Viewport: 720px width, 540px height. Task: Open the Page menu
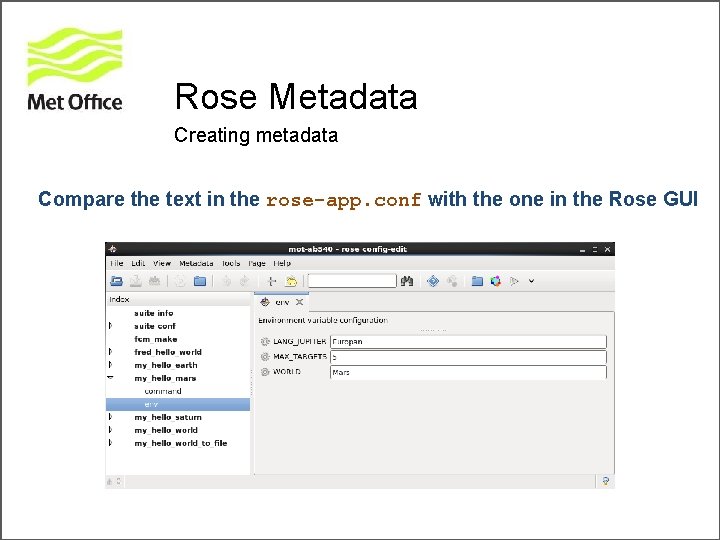[257, 263]
